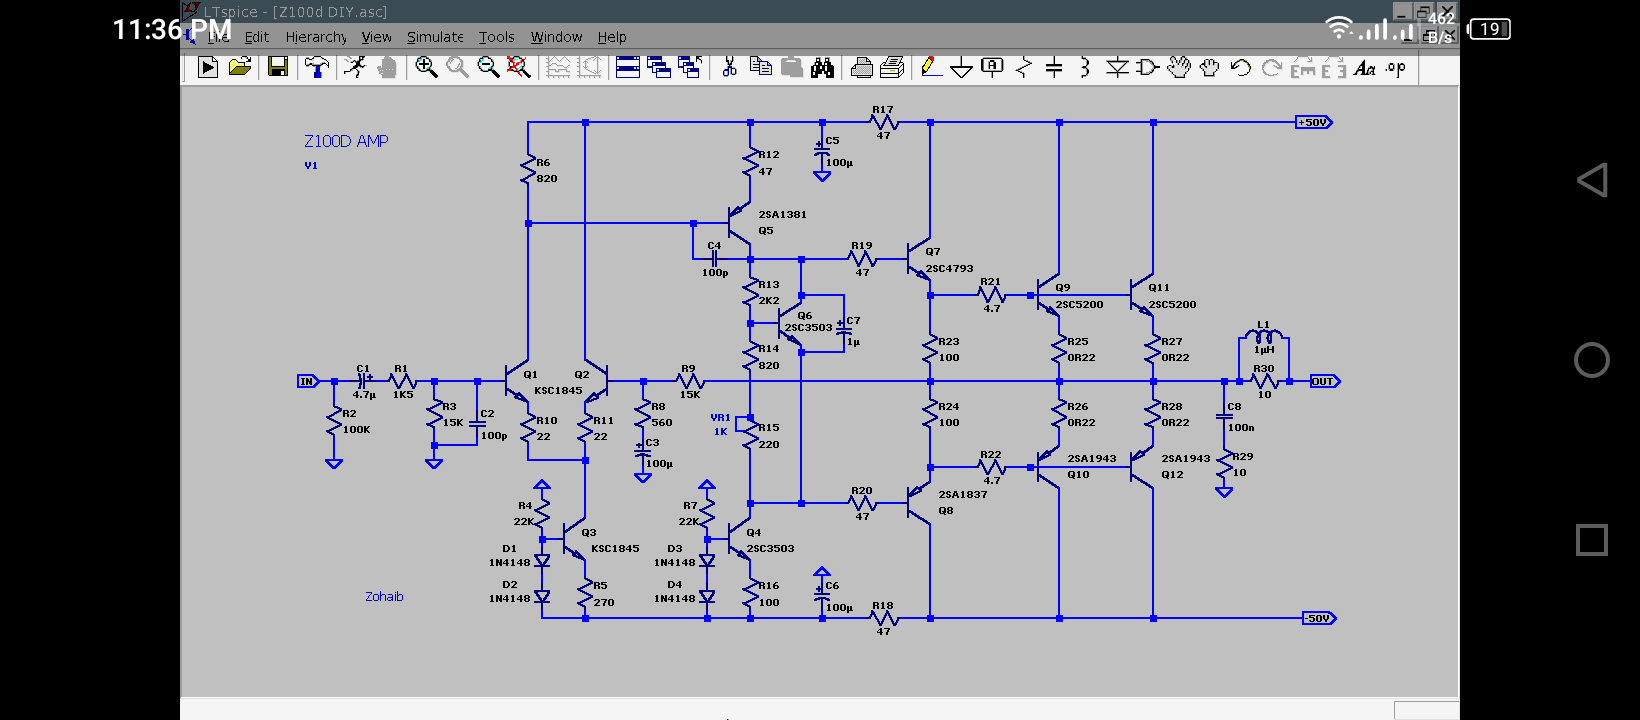Select transistor label 2SC4793 near Q7
This screenshot has height=720, width=1640.
click(949, 268)
